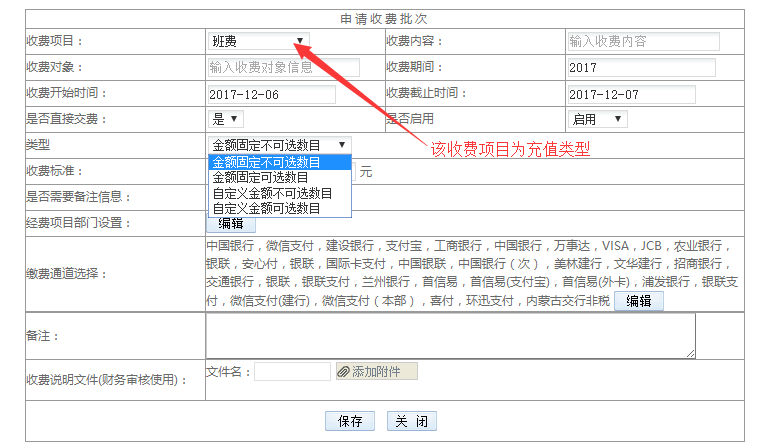Open the 是否启用 dropdown showing 启用
Image resolution: width=770 pixels, height=448 pixels.
596,119
